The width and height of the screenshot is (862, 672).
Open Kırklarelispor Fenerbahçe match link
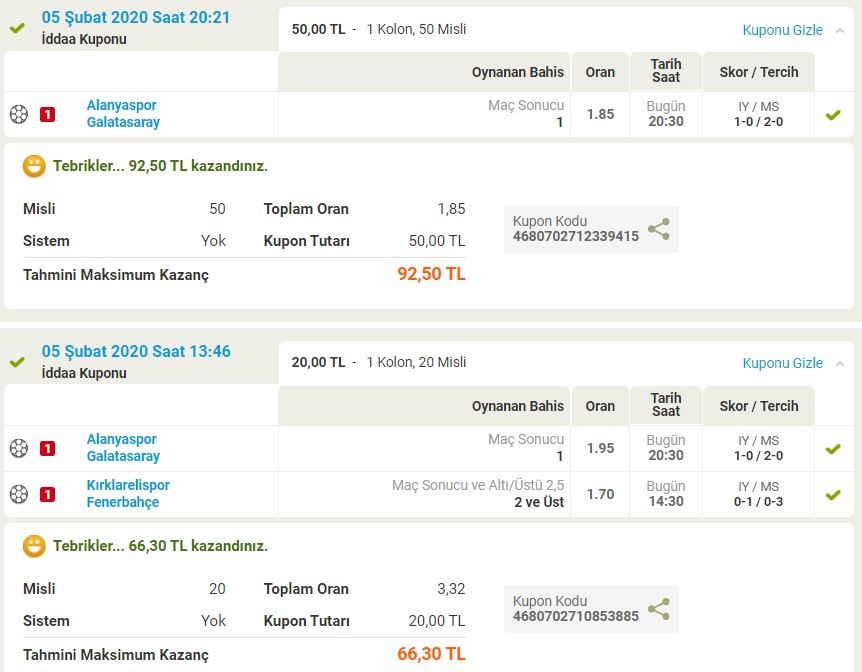pos(128,493)
